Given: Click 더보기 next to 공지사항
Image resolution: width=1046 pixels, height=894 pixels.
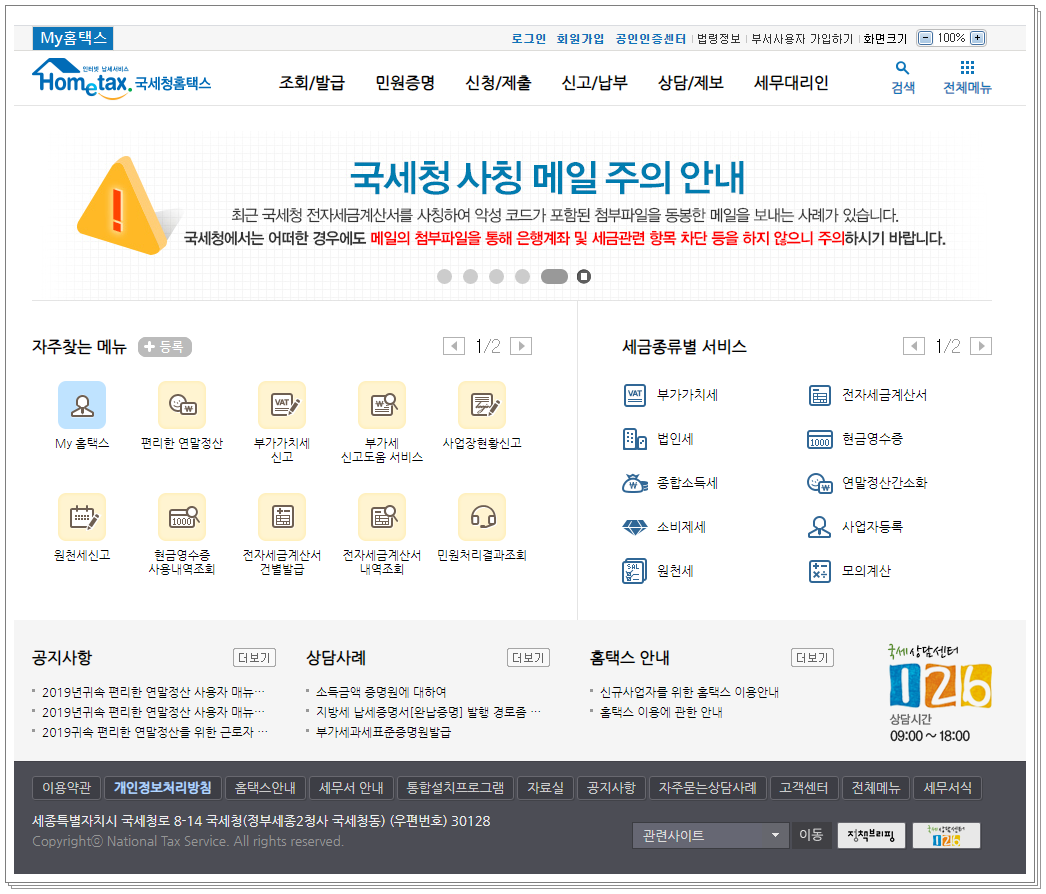Looking at the screenshot, I should 254,658.
